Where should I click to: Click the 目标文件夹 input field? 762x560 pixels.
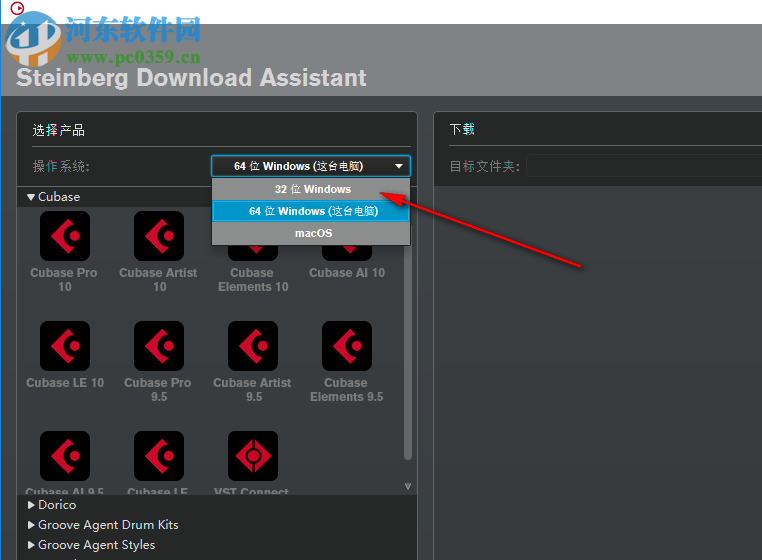click(x=644, y=166)
